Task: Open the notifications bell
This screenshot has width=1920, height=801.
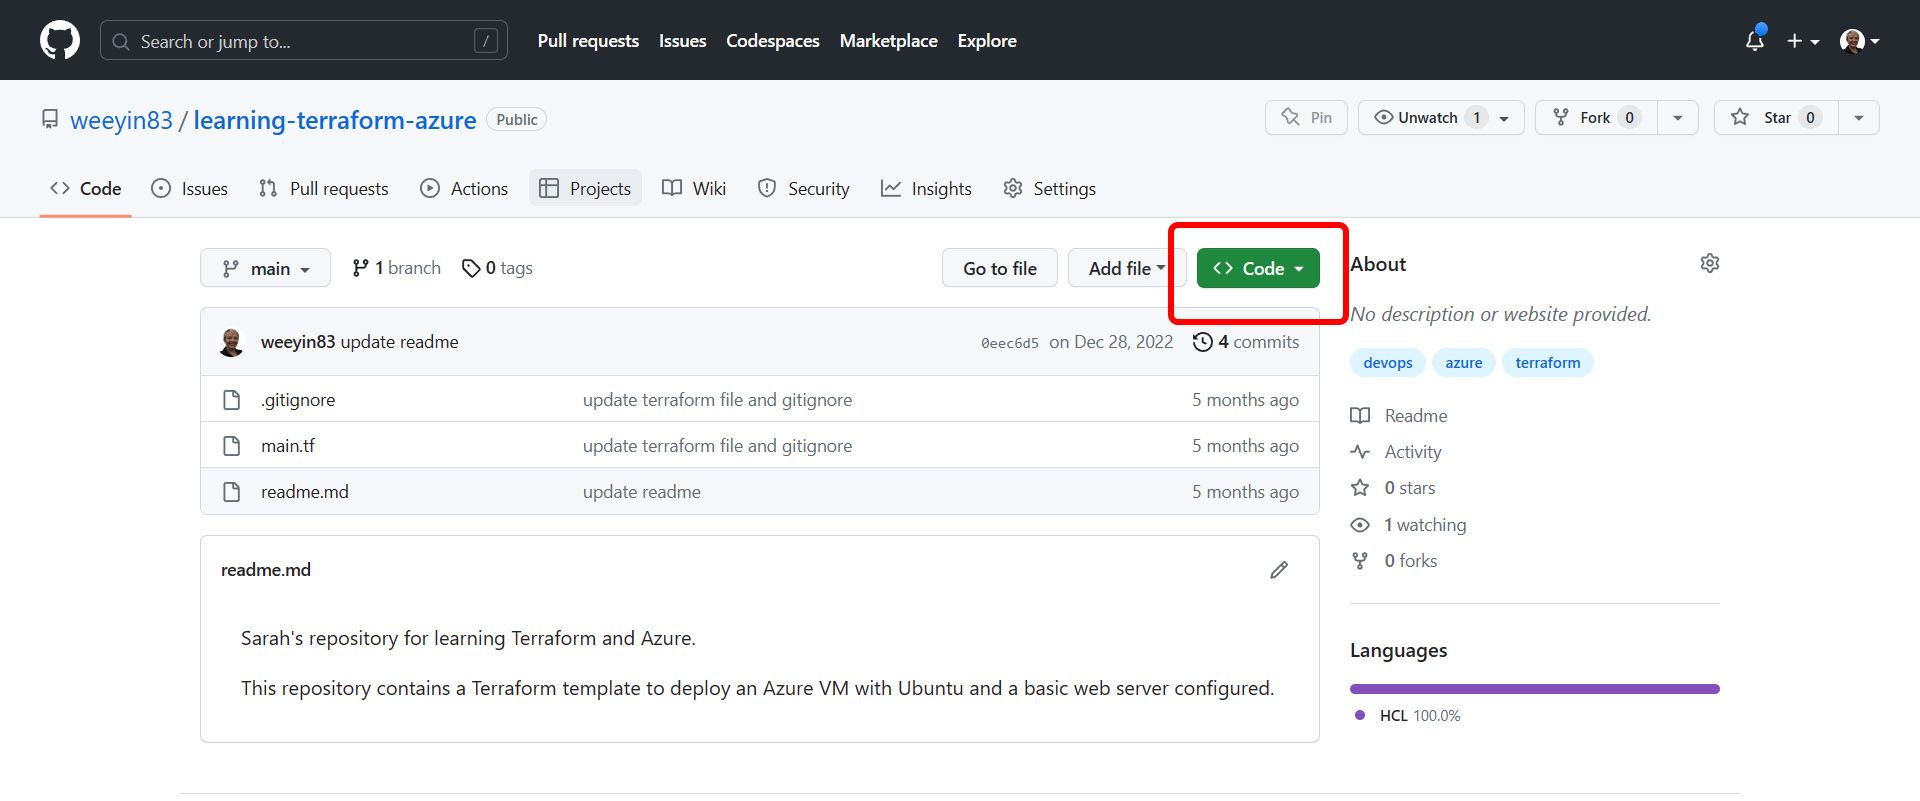Action: click(1755, 40)
